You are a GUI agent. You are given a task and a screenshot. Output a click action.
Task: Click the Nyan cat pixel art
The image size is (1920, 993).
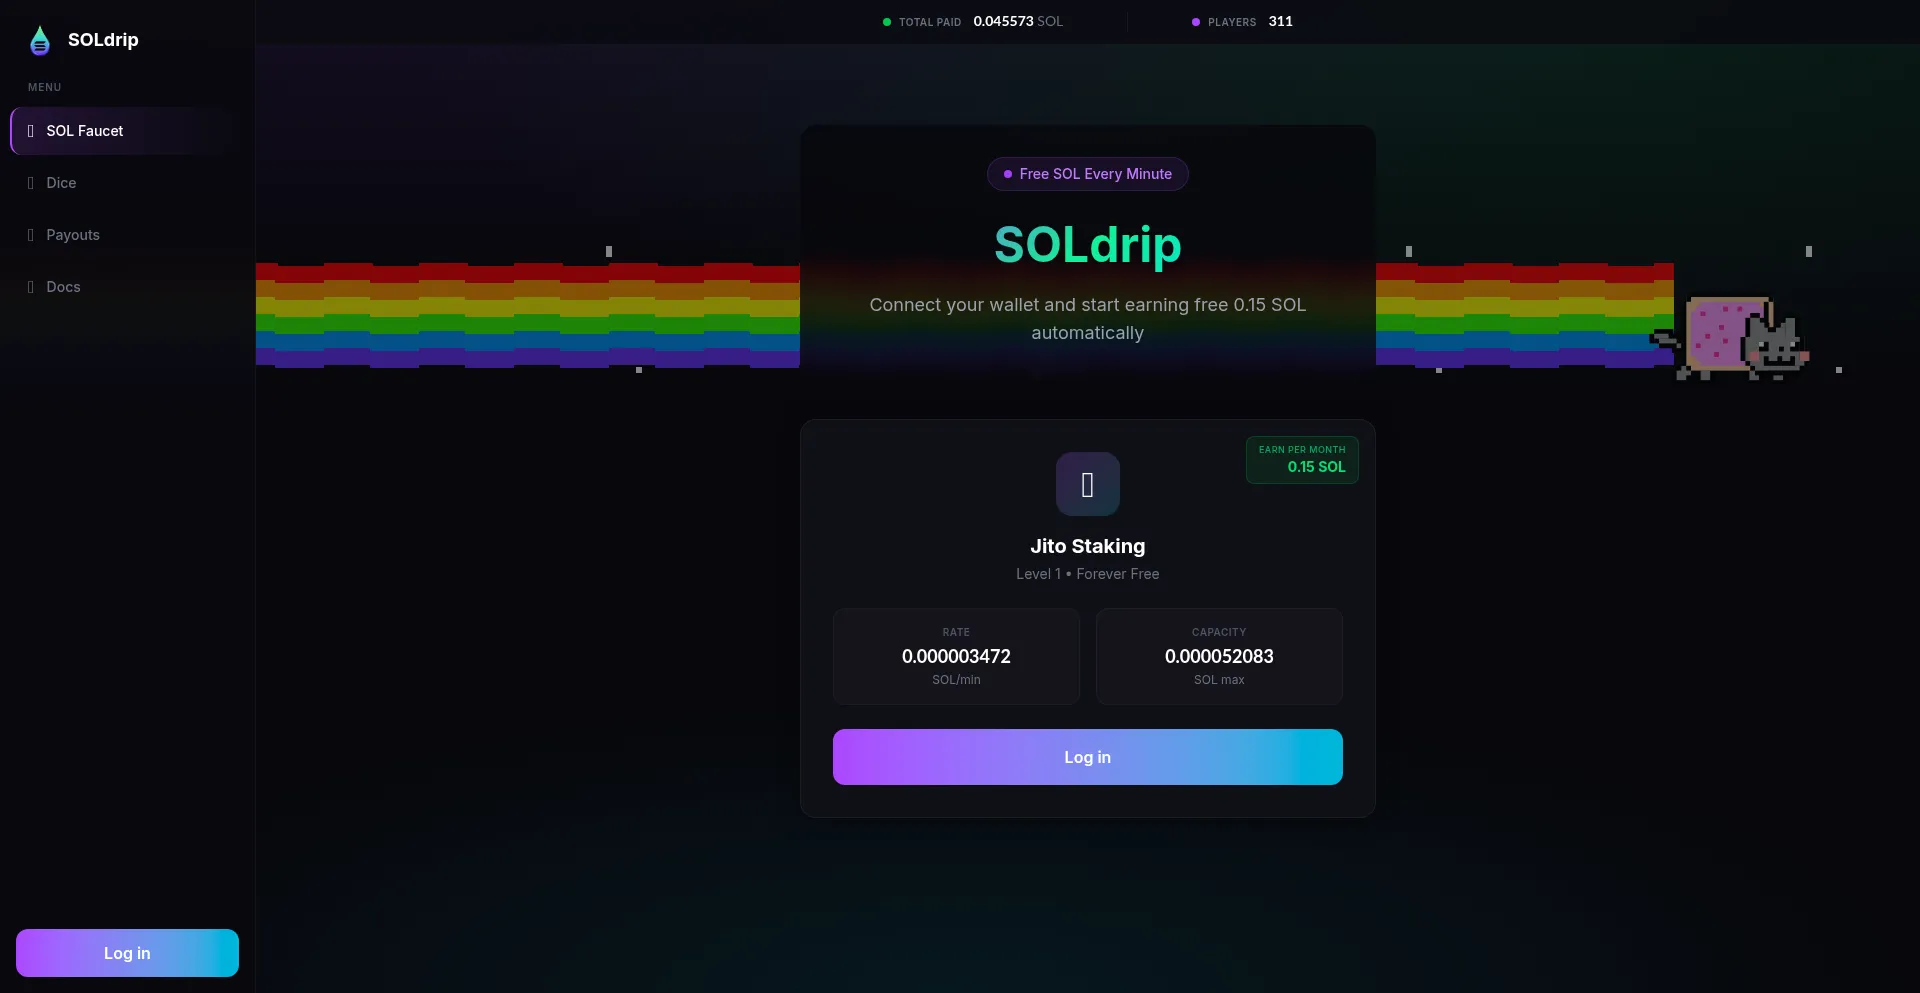tap(1730, 338)
